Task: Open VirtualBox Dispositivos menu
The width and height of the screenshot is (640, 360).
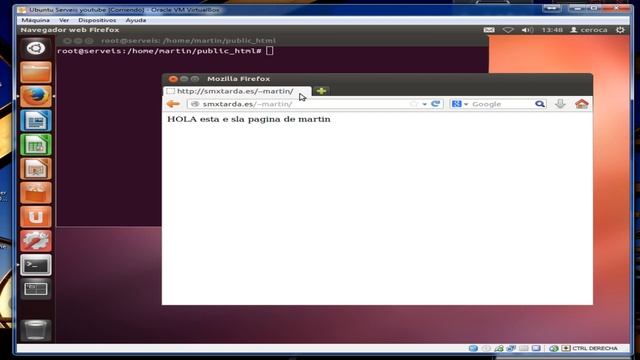Action: pyautogui.click(x=97, y=20)
